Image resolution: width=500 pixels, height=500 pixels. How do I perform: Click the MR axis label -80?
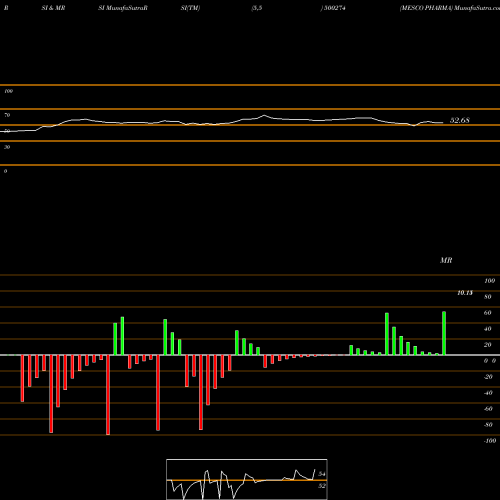click(488, 425)
